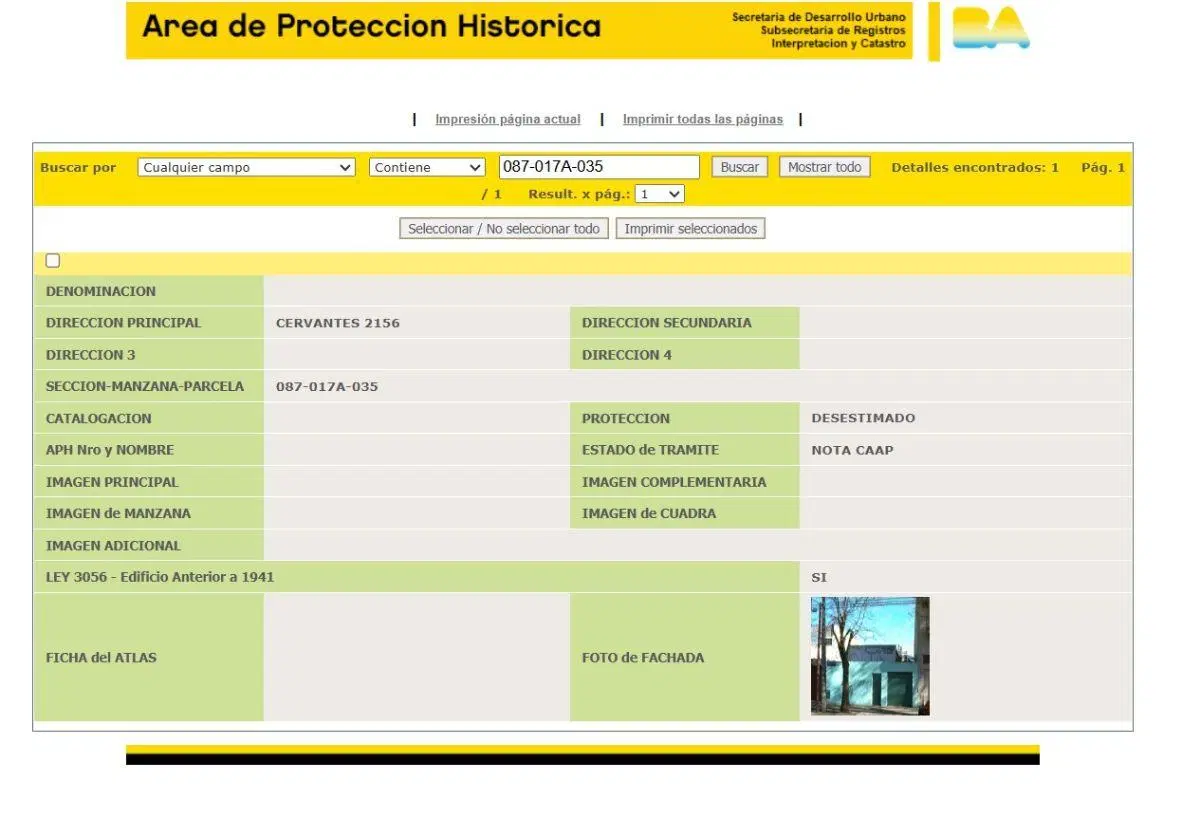Screen dimensions: 1200x818
Task: Click the 'IMAGEN COMPLEMENTARIA' label
Action: 674,482
